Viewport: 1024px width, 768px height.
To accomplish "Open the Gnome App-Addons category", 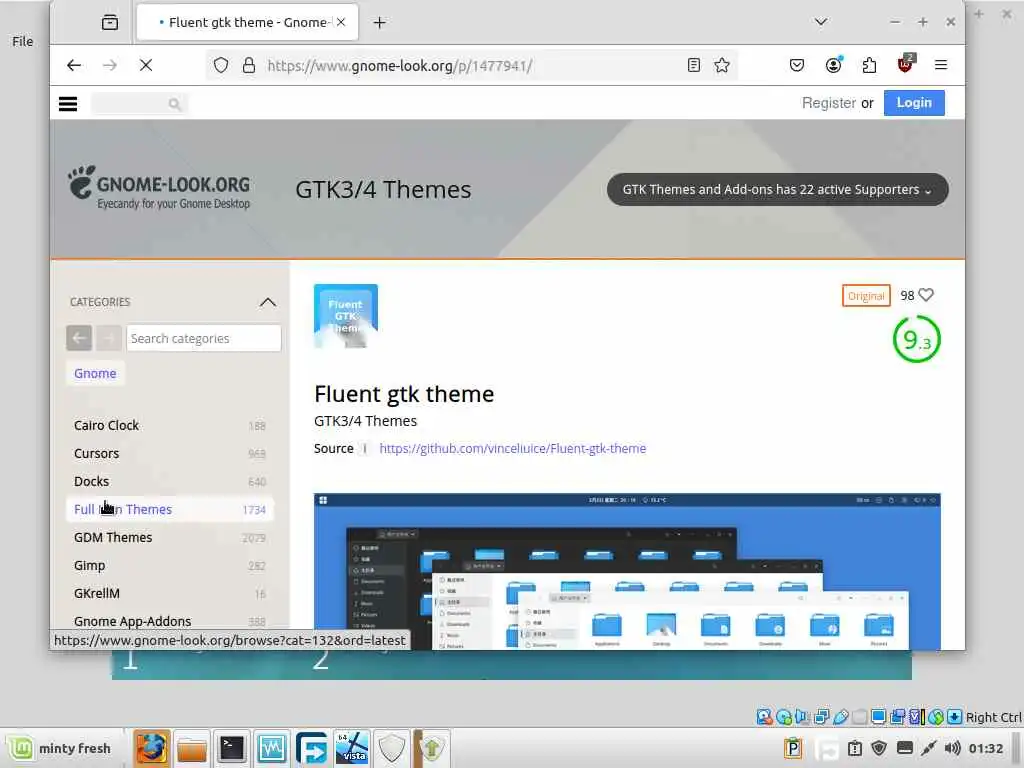I will click(170, 621).
